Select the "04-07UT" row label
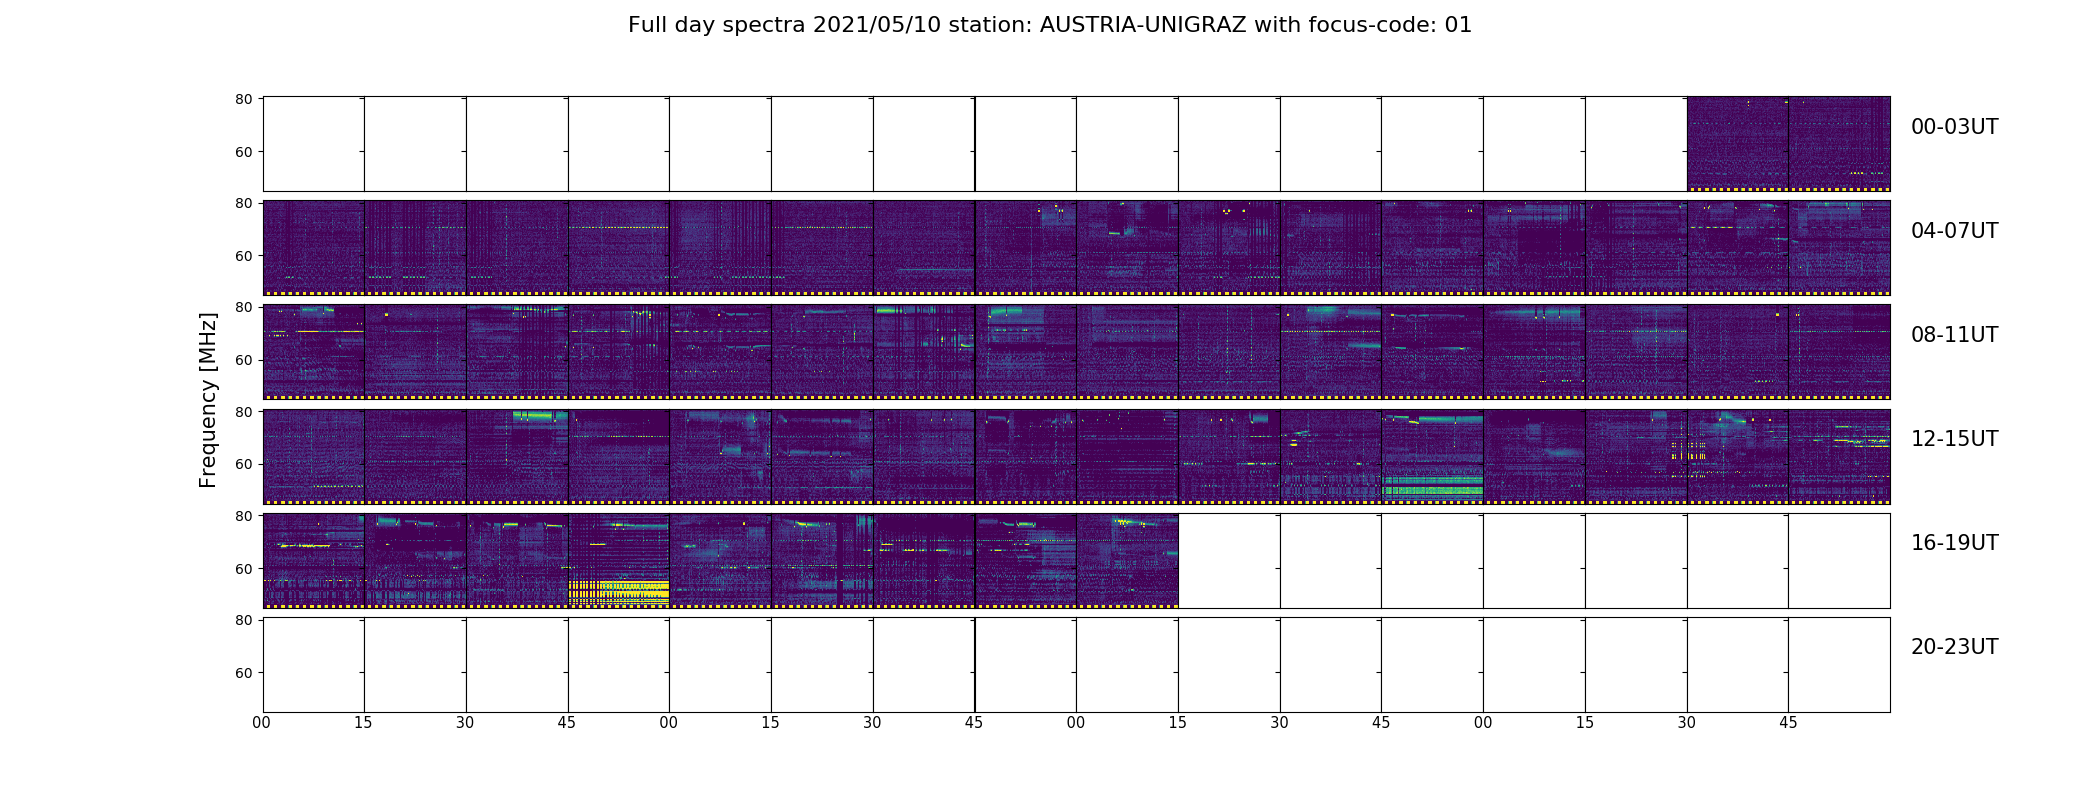The height and width of the screenshot is (800, 2100). pyautogui.click(x=1954, y=231)
